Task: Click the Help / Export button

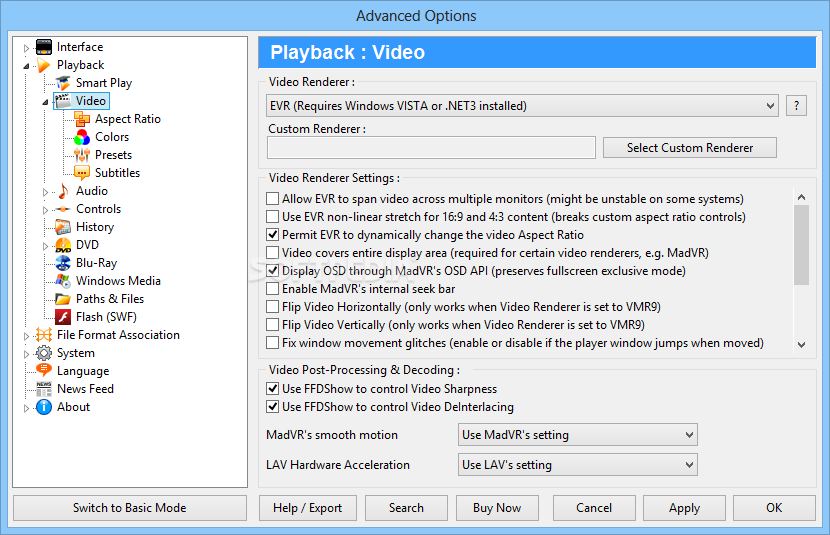Action: pos(308,508)
